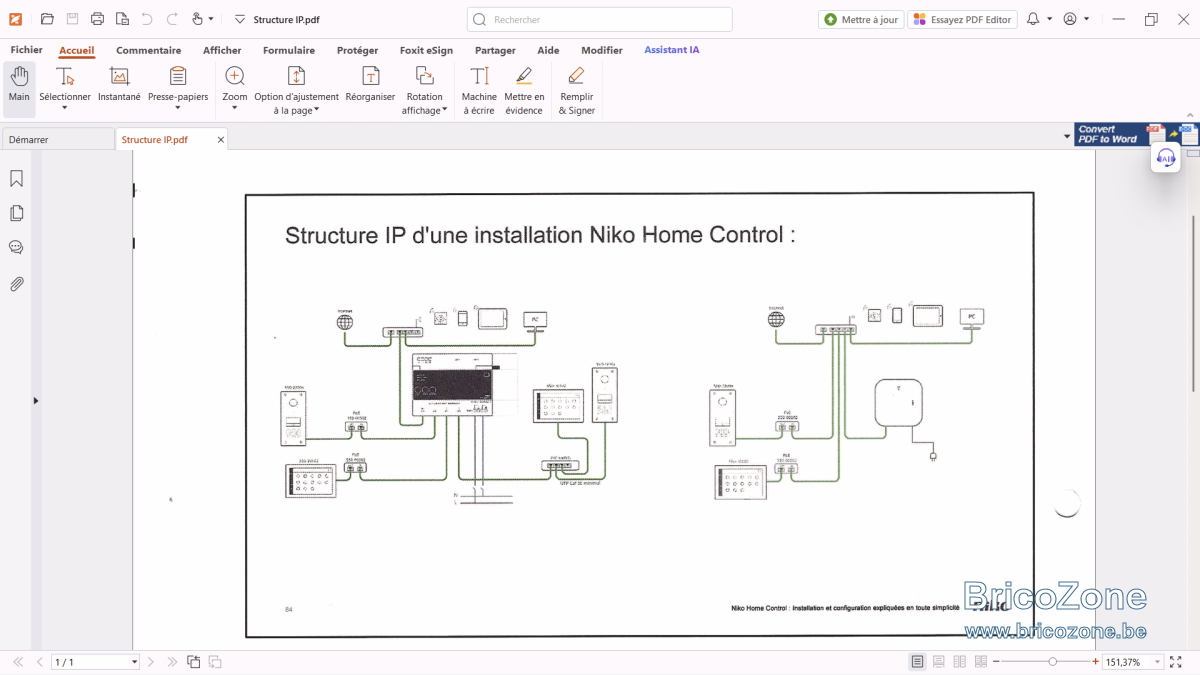Expand the quick access toolbar customize arrow
1200x675 pixels.
pyautogui.click(x=239, y=19)
